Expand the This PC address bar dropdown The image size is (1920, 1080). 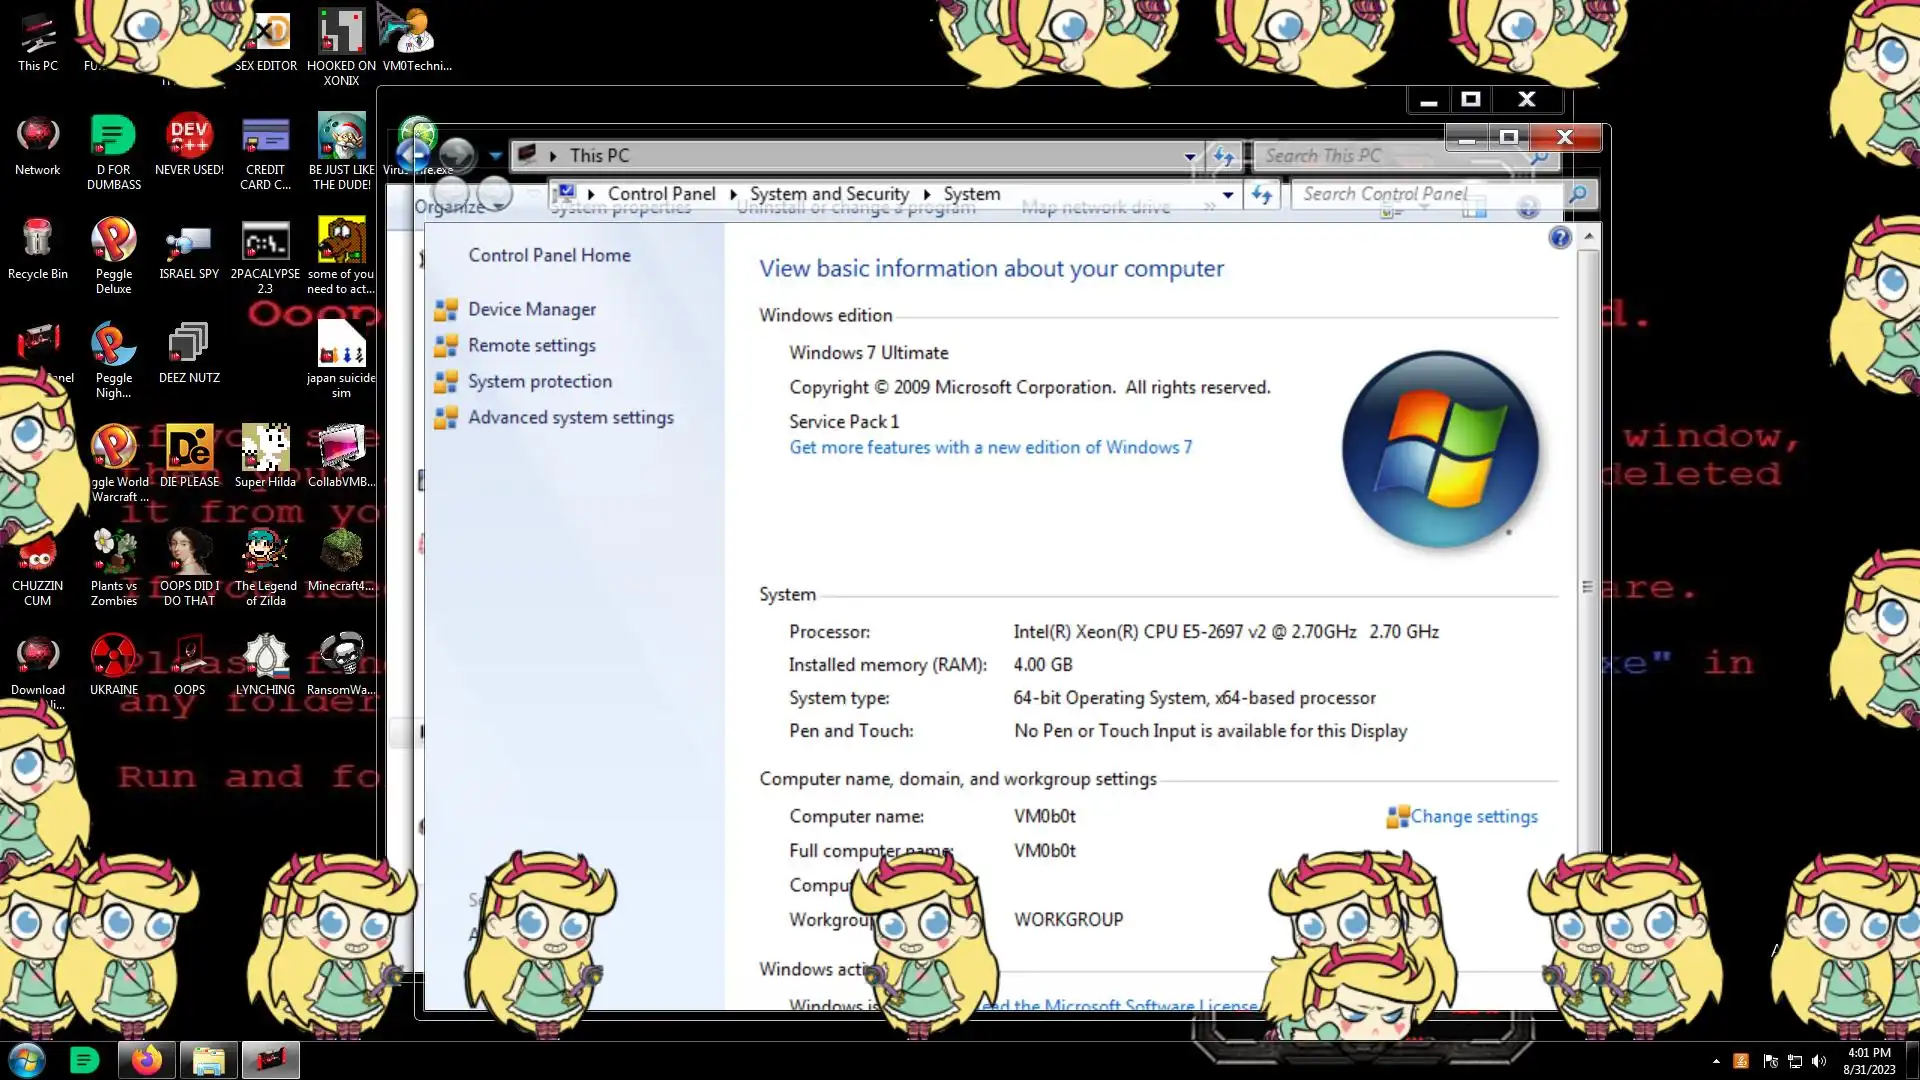(1189, 157)
